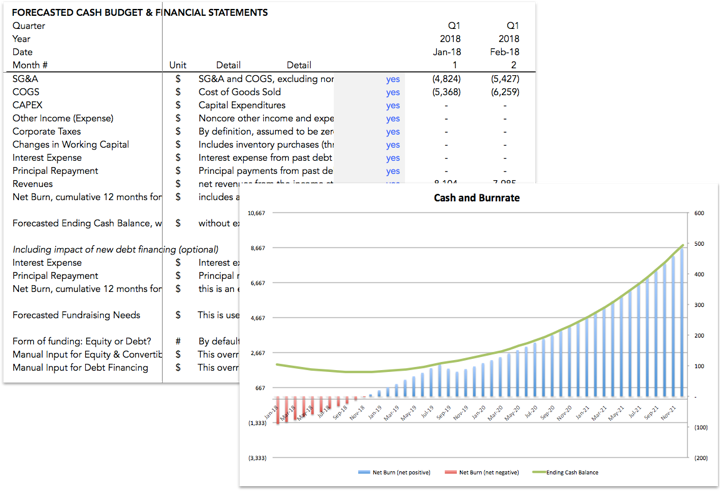Select the 'yes' cell in the COGS row
Screen dimensions: 720x494
pos(393,92)
